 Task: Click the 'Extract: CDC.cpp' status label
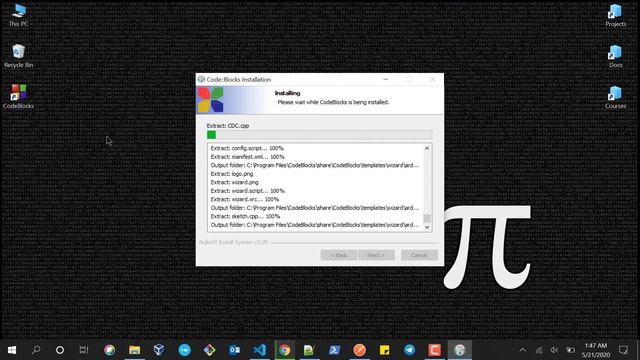coord(228,126)
